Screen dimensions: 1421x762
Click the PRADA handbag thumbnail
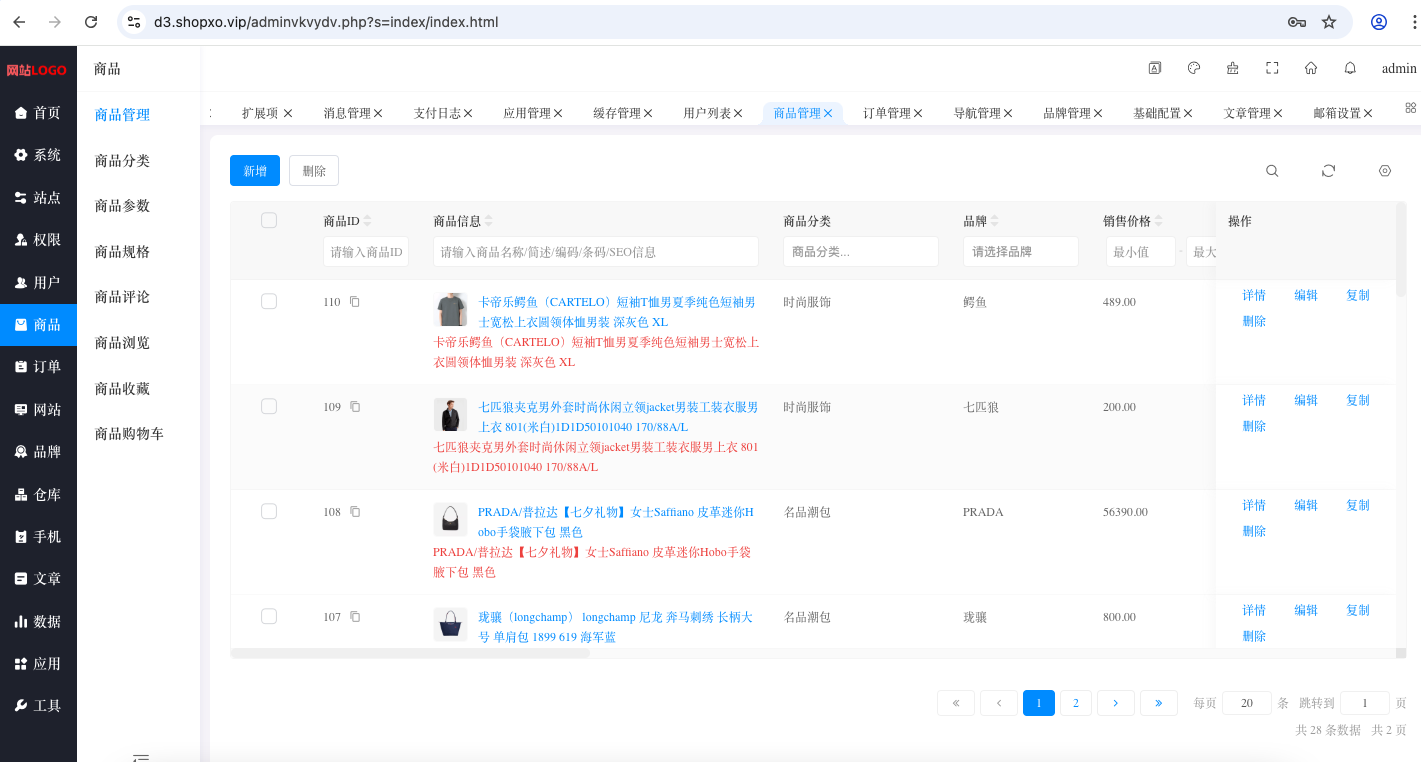click(x=450, y=519)
